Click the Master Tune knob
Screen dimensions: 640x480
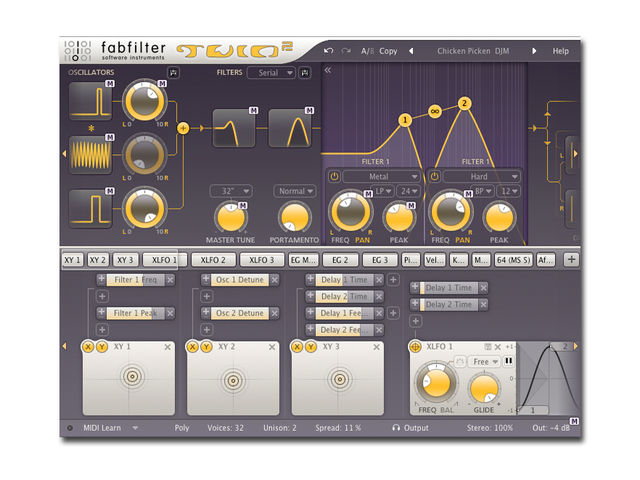pyautogui.click(x=231, y=218)
